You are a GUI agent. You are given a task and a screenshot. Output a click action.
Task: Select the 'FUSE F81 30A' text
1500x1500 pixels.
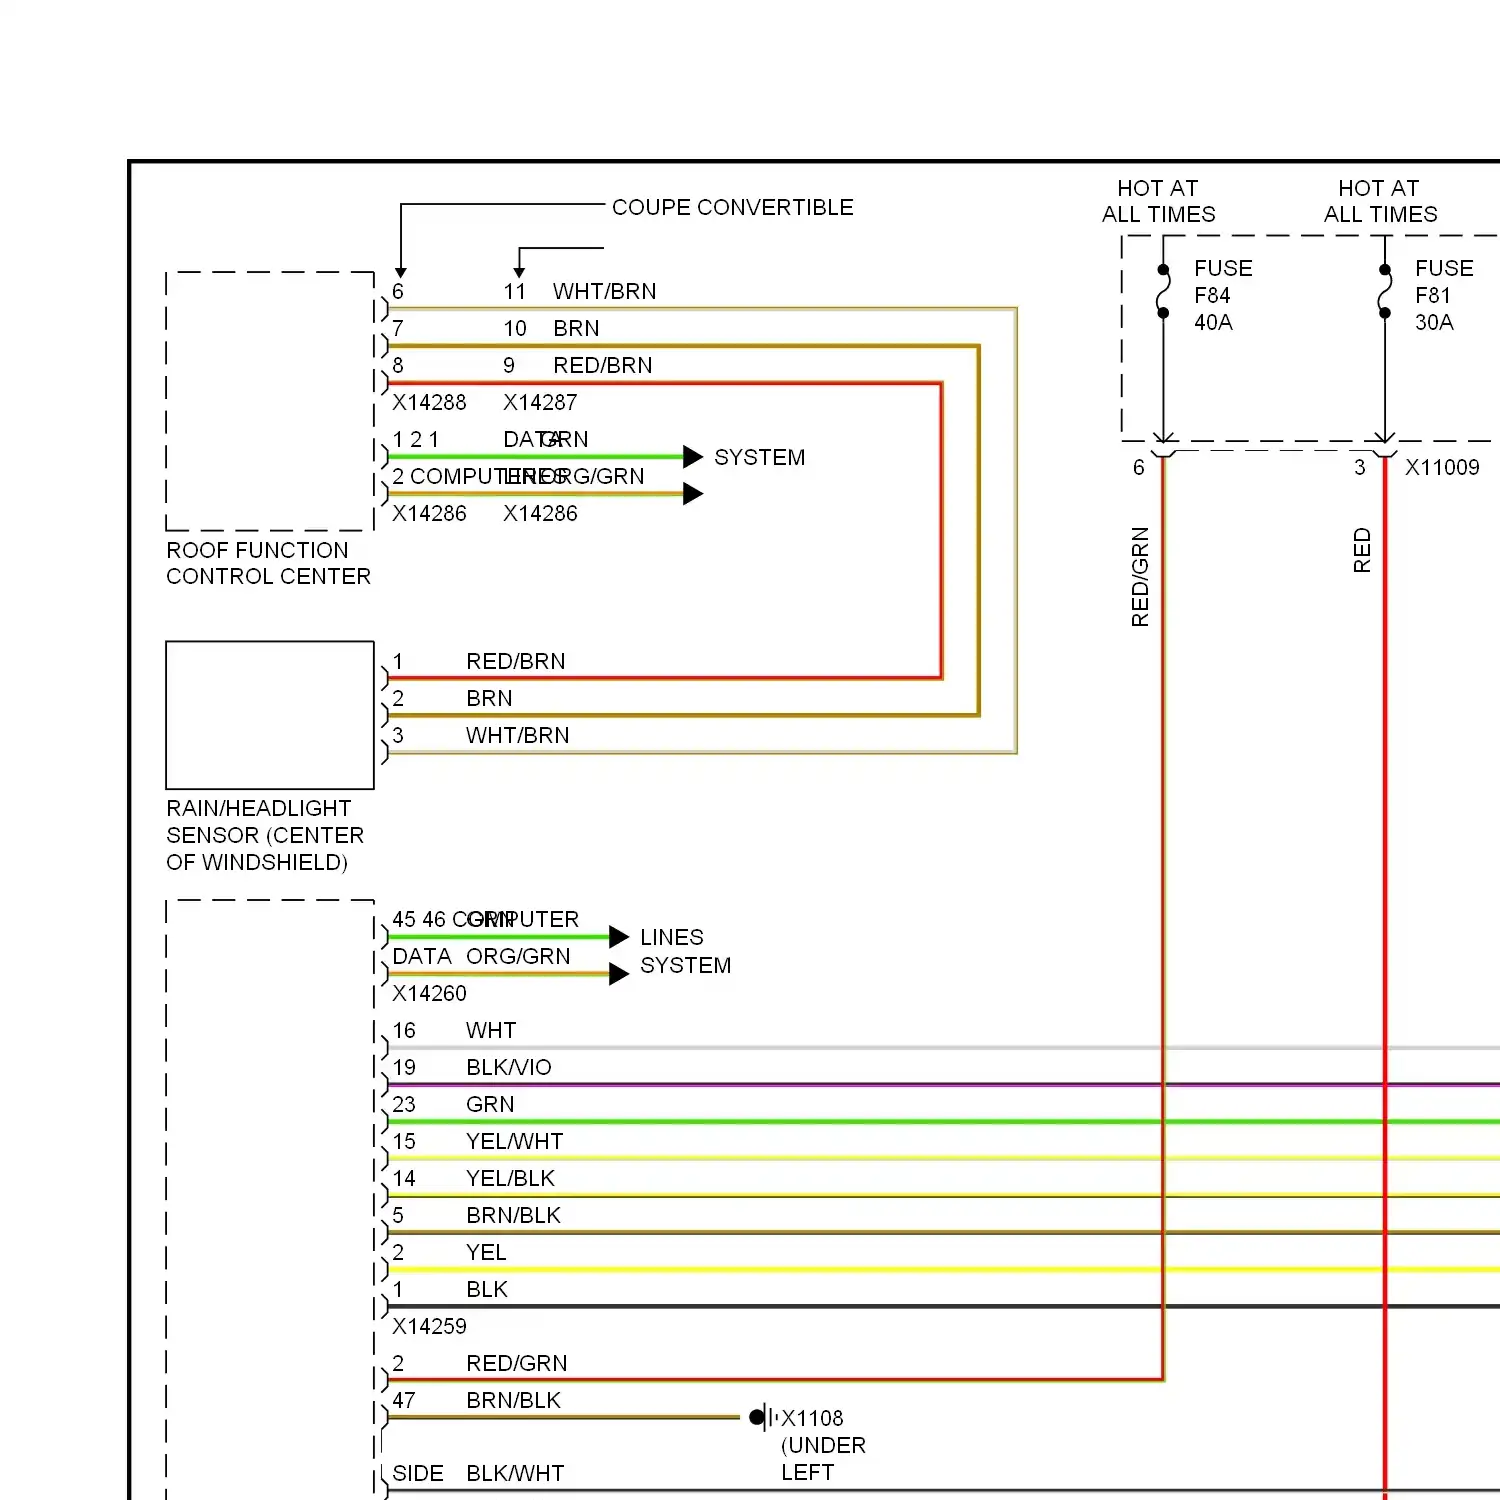(x=1444, y=295)
